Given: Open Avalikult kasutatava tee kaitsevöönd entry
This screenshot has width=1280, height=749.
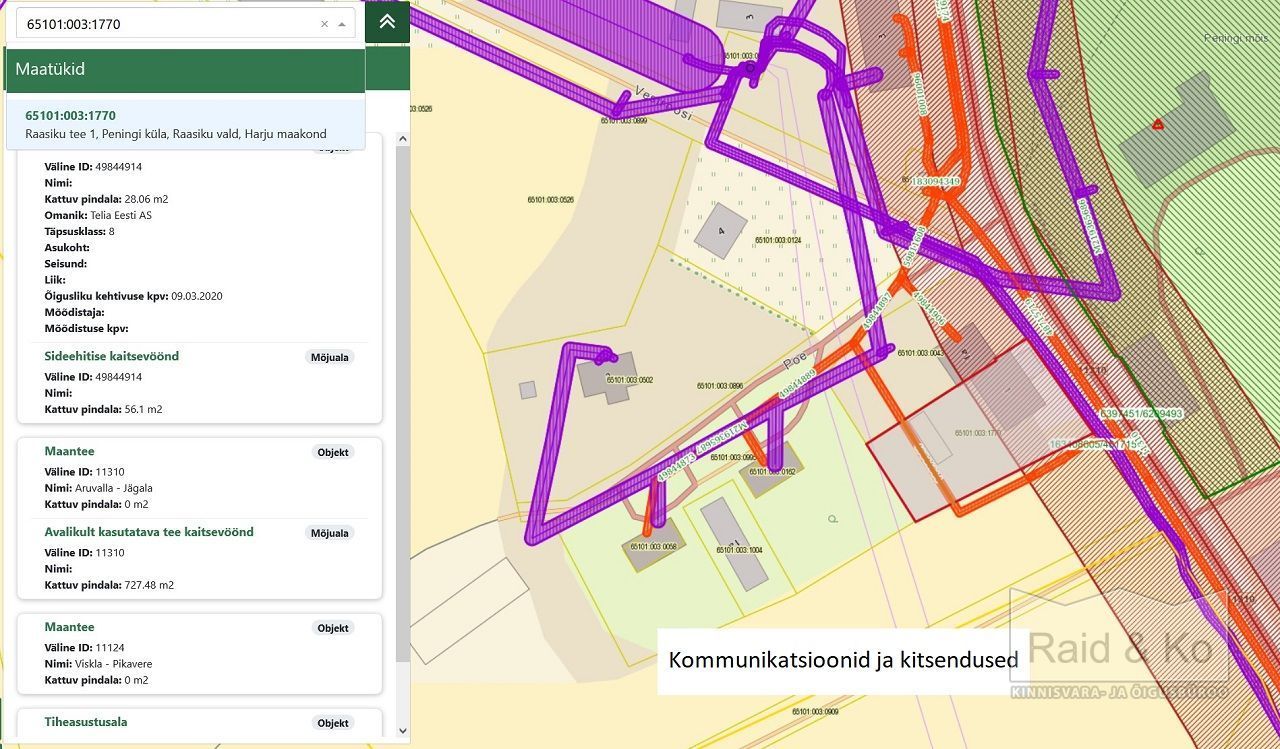Looking at the screenshot, I should pyautogui.click(x=148, y=532).
